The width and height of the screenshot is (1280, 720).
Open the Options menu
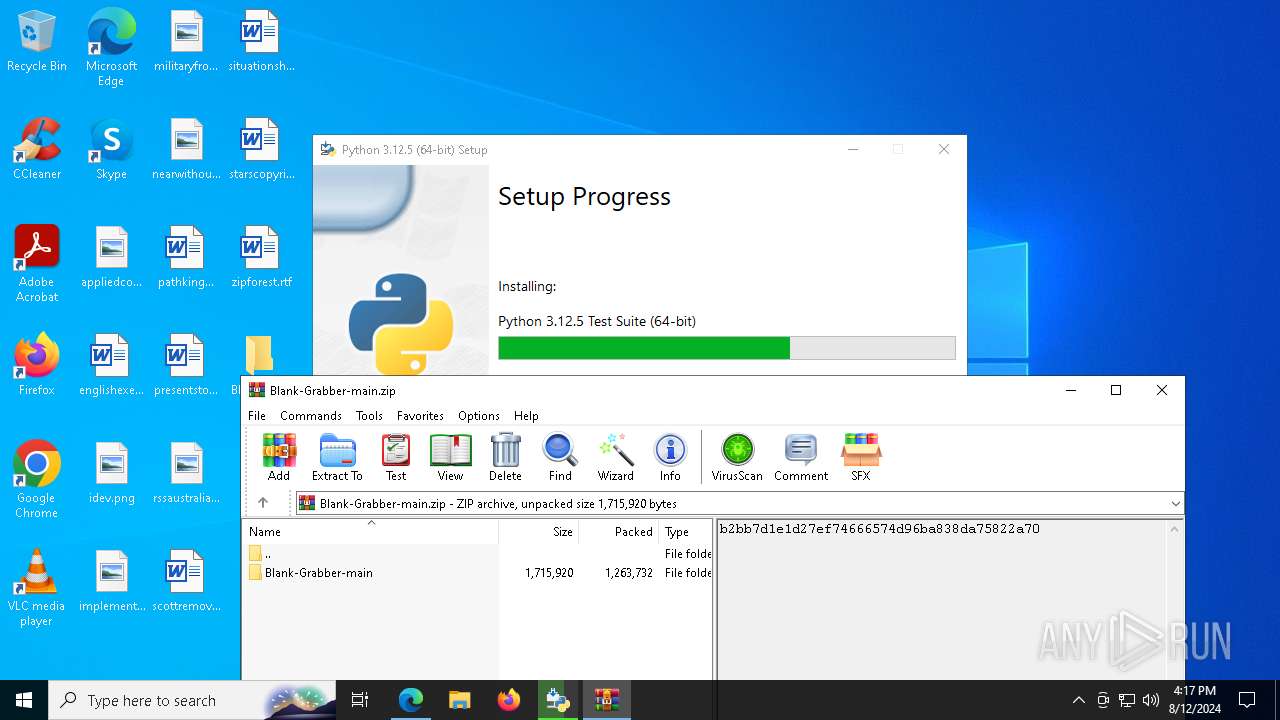pos(479,416)
